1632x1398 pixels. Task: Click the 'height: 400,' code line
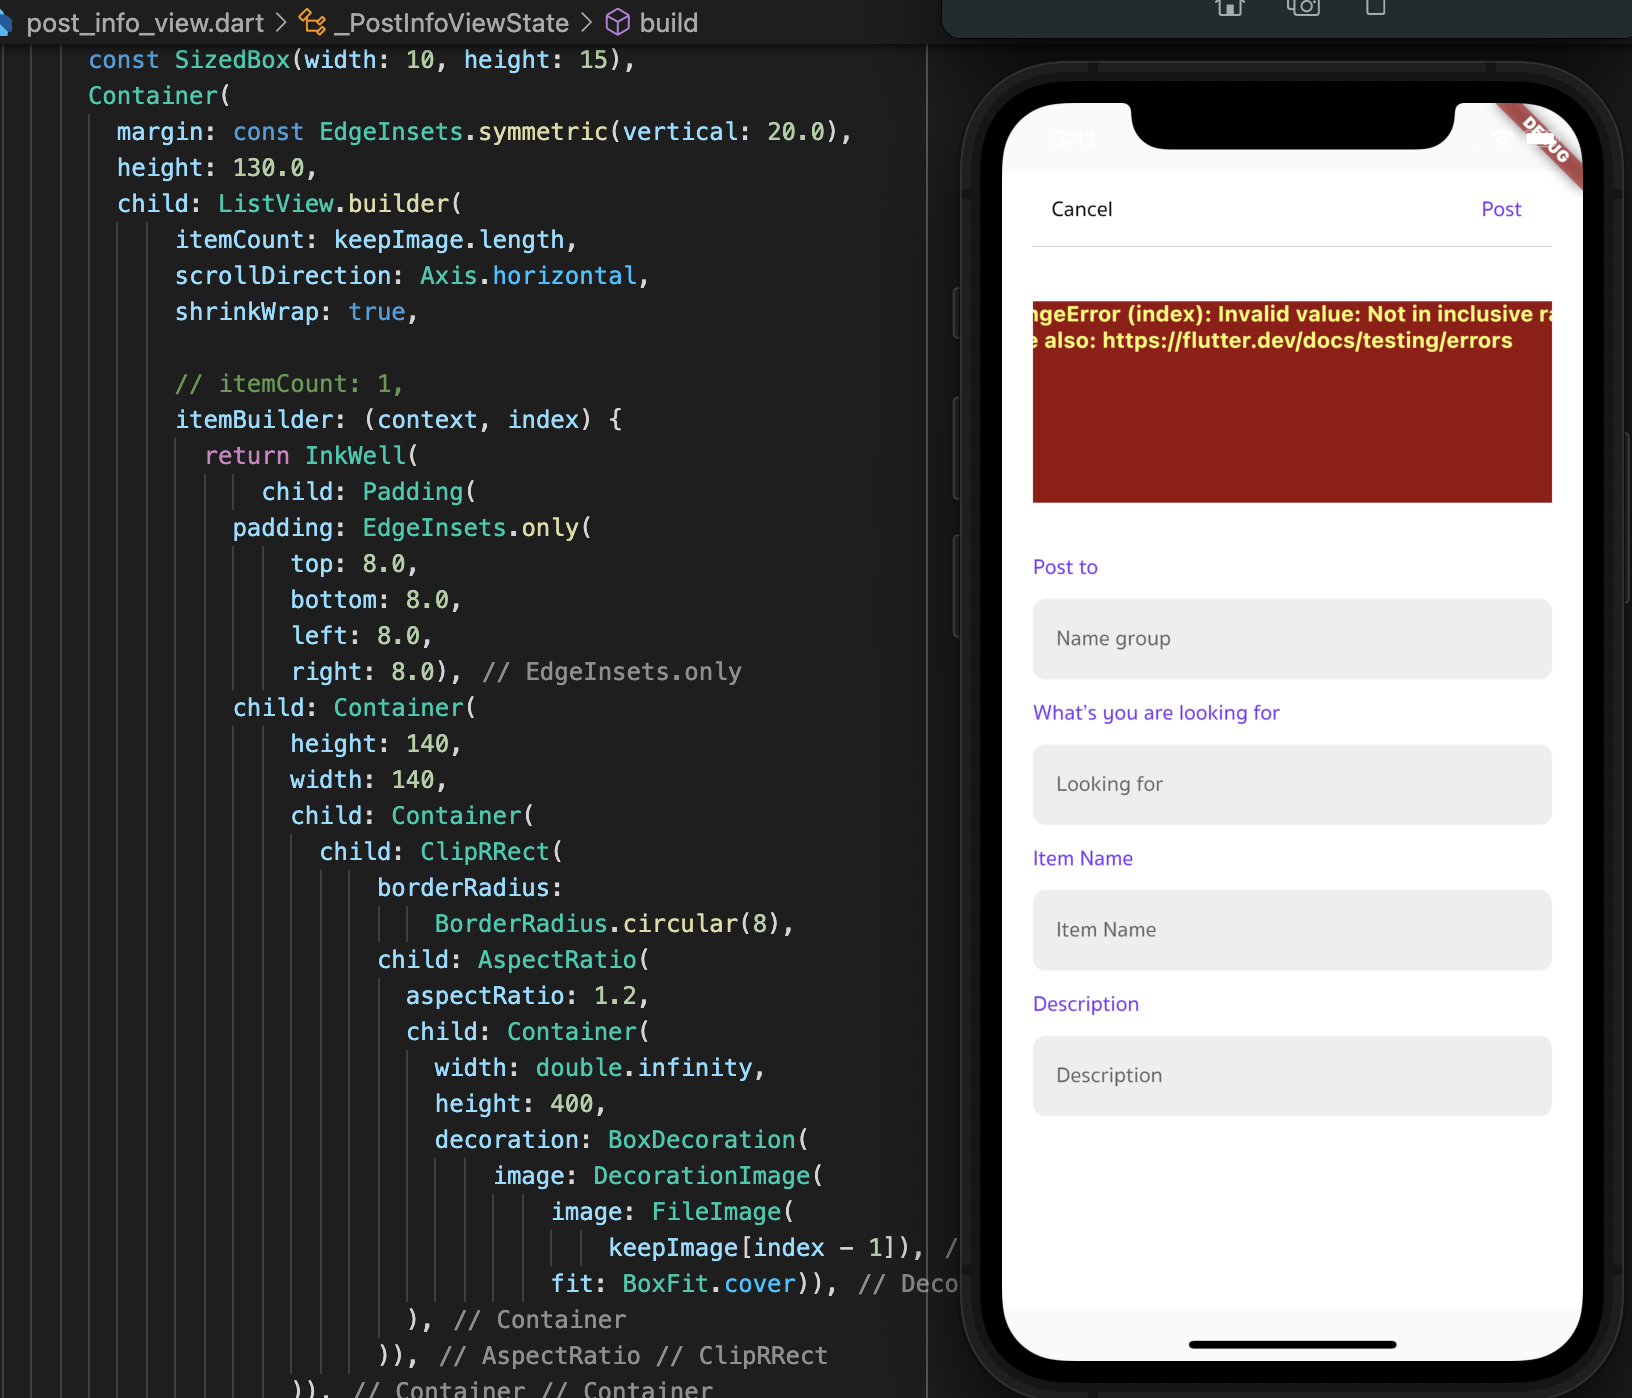(520, 1104)
